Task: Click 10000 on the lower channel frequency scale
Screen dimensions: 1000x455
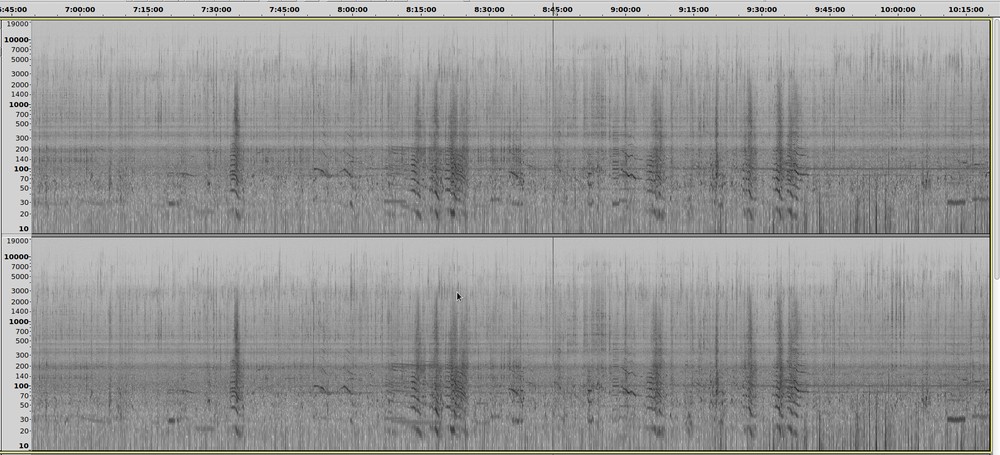Action: tap(17, 257)
